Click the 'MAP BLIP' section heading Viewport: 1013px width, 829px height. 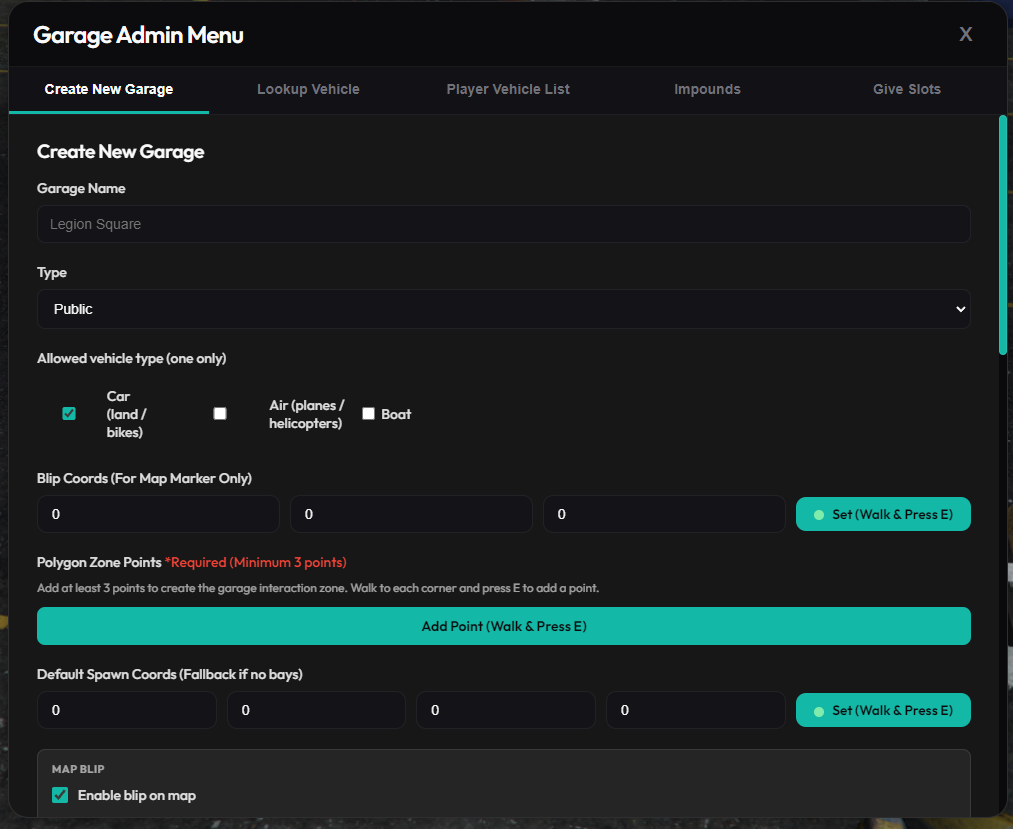point(78,769)
